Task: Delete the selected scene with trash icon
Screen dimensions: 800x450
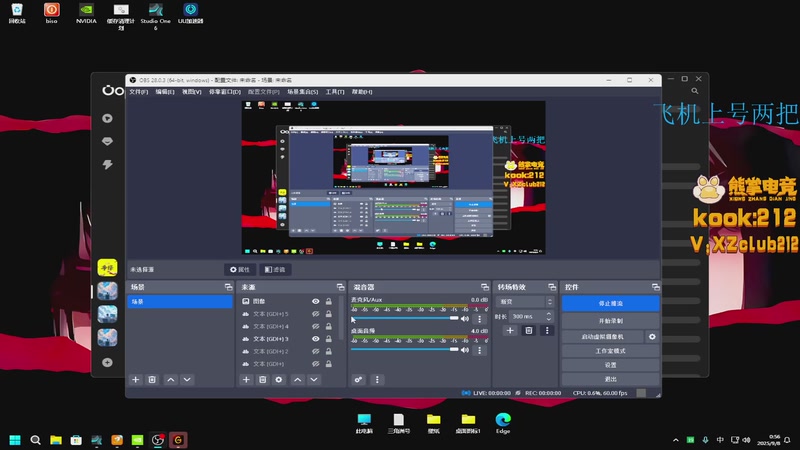Action: point(152,380)
